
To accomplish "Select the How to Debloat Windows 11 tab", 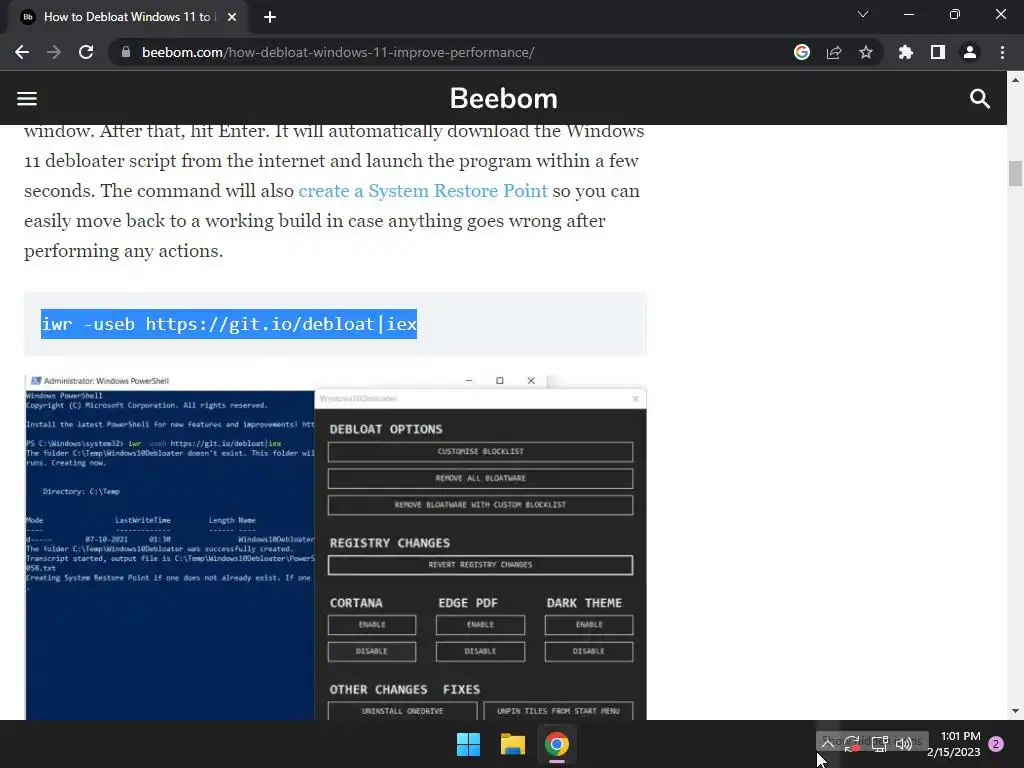I will (128, 17).
